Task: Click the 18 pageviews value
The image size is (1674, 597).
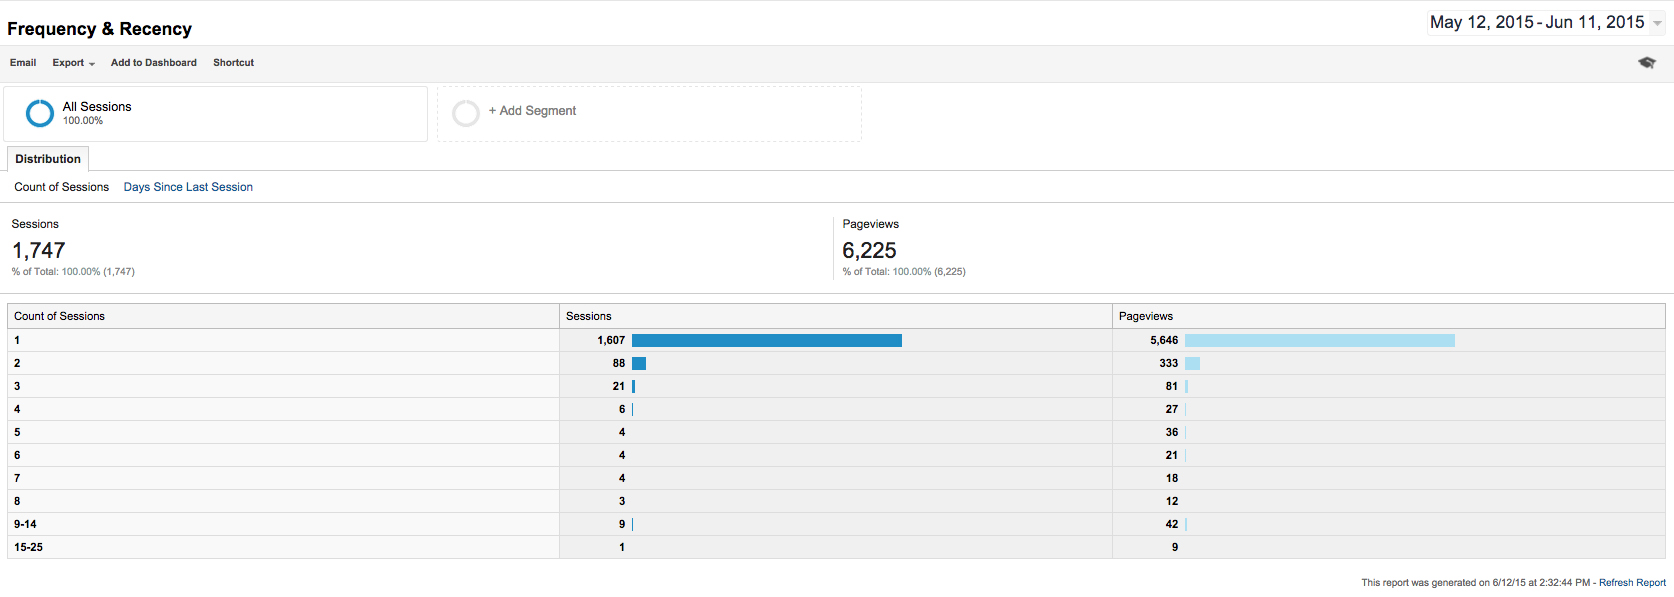Action: [x=1172, y=479]
